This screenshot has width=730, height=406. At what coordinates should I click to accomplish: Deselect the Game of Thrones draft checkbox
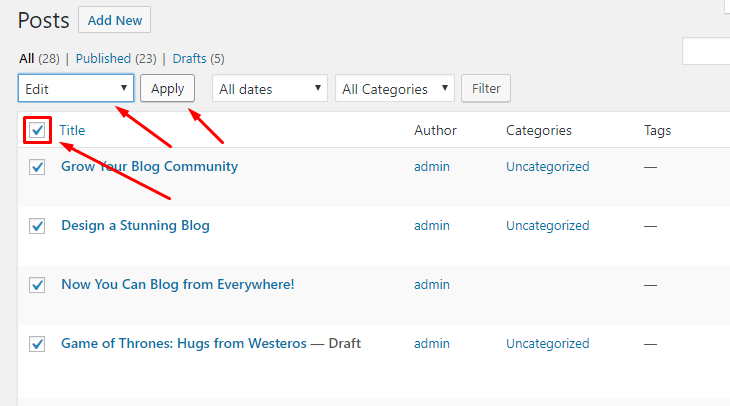tap(37, 344)
